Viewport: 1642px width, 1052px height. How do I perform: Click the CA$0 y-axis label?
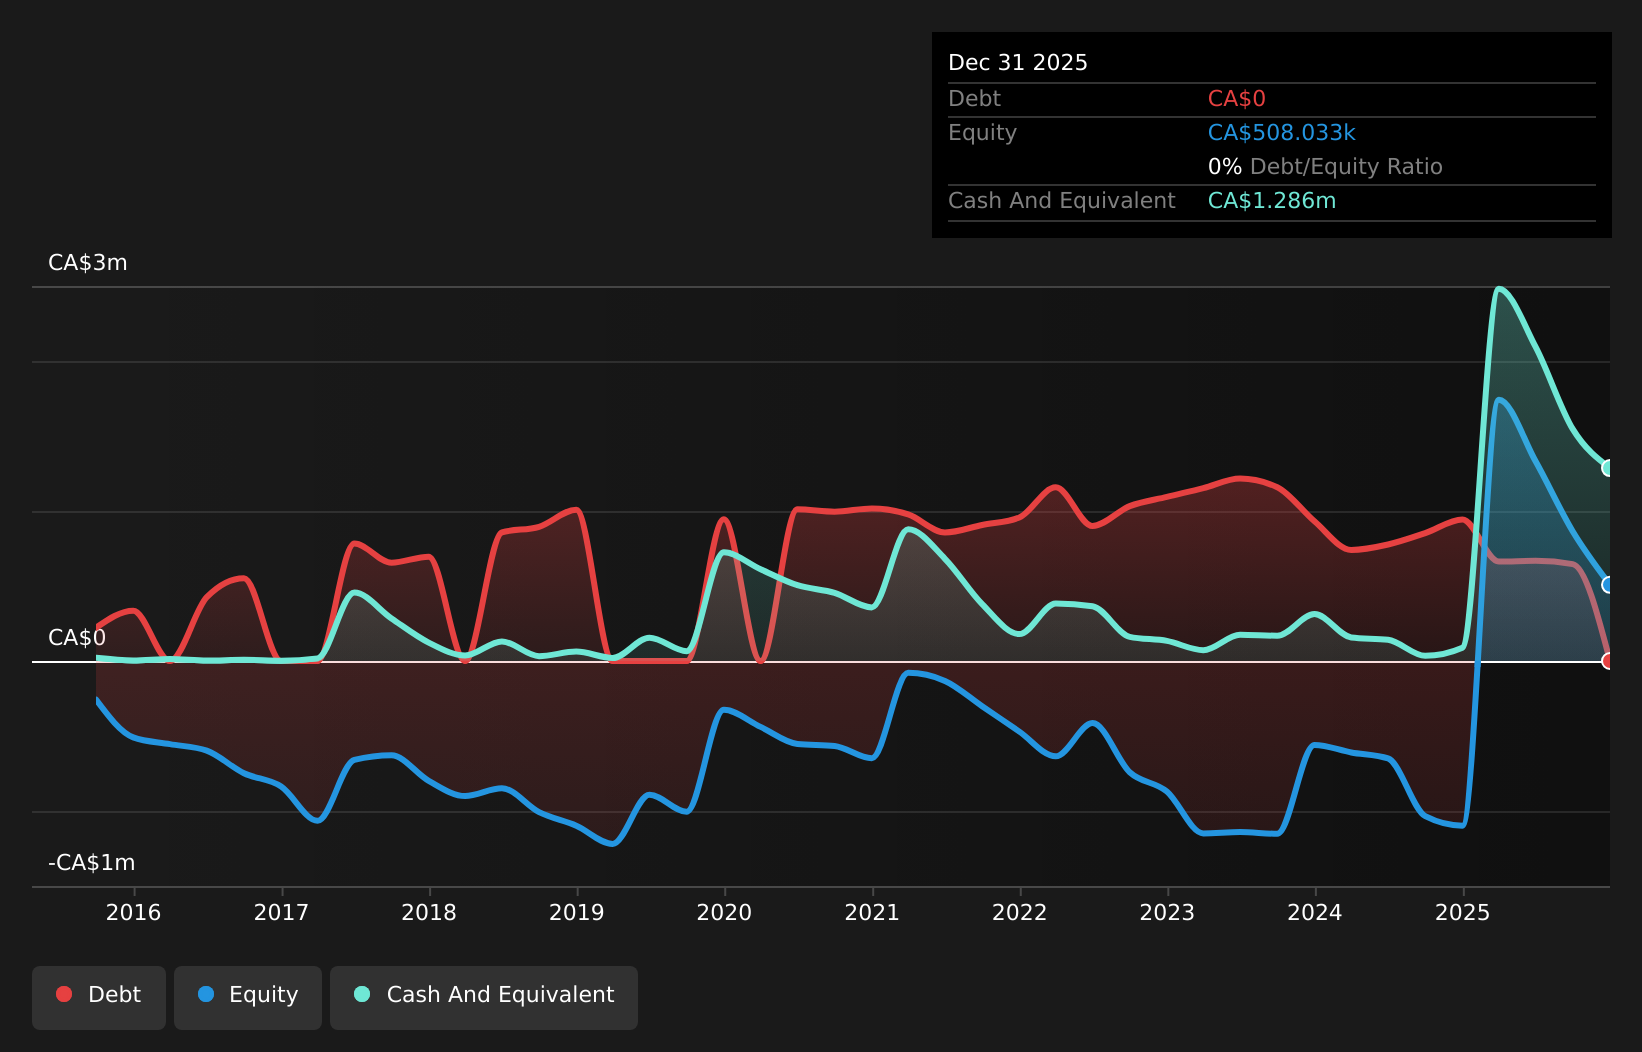[77, 638]
